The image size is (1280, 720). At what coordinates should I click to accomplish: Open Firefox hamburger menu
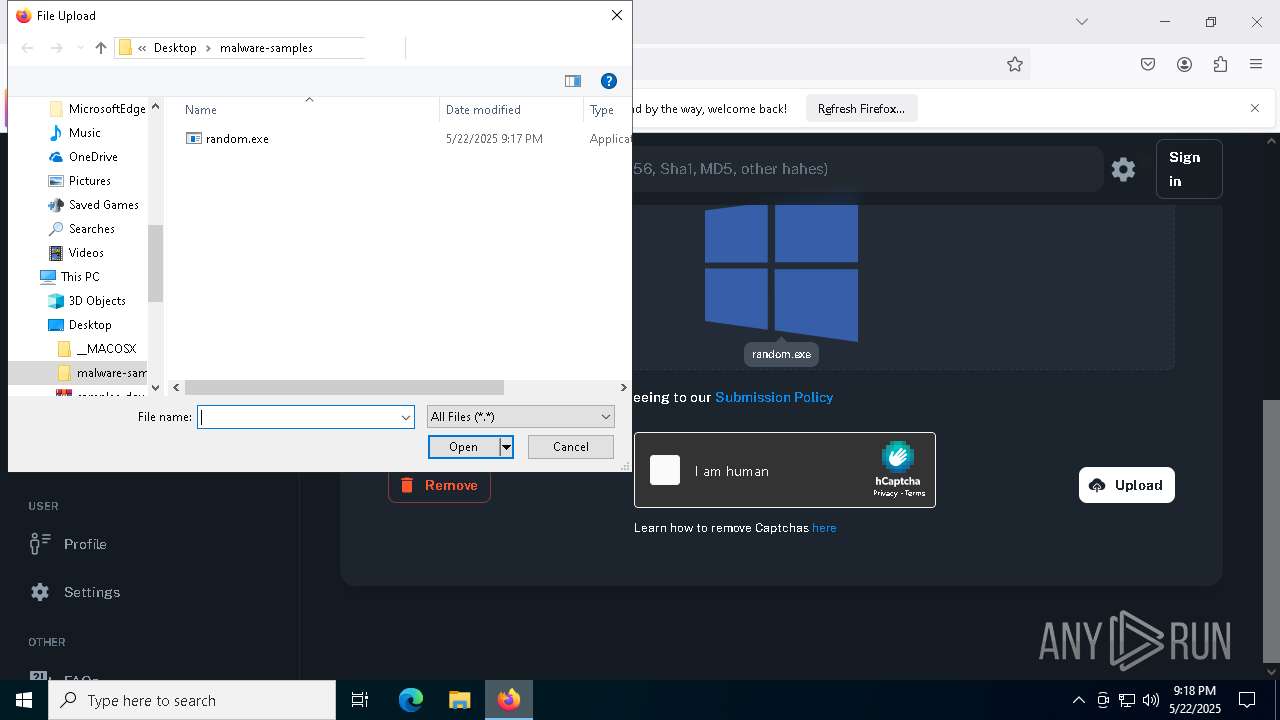(x=1256, y=64)
